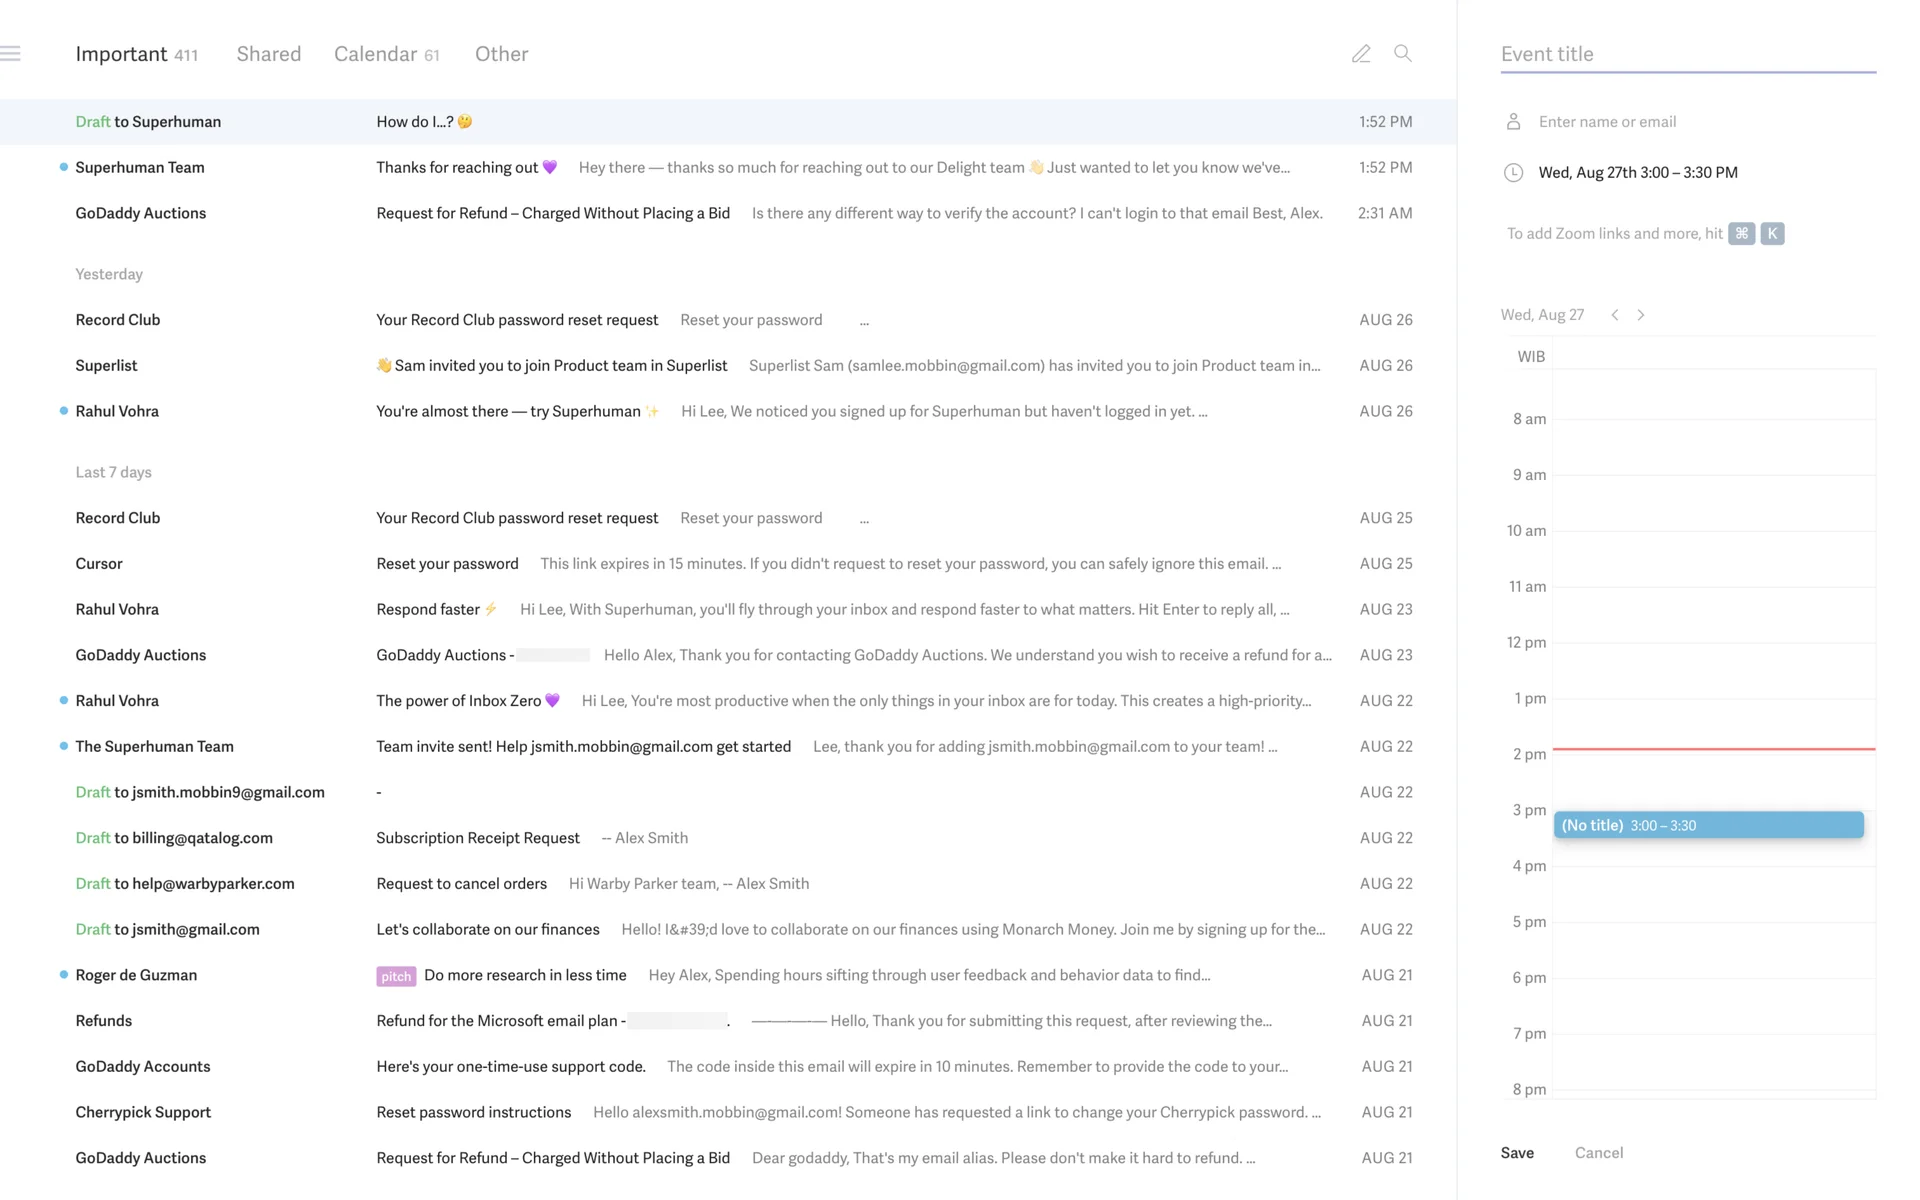Go to the next calendar day

pyautogui.click(x=1641, y=315)
